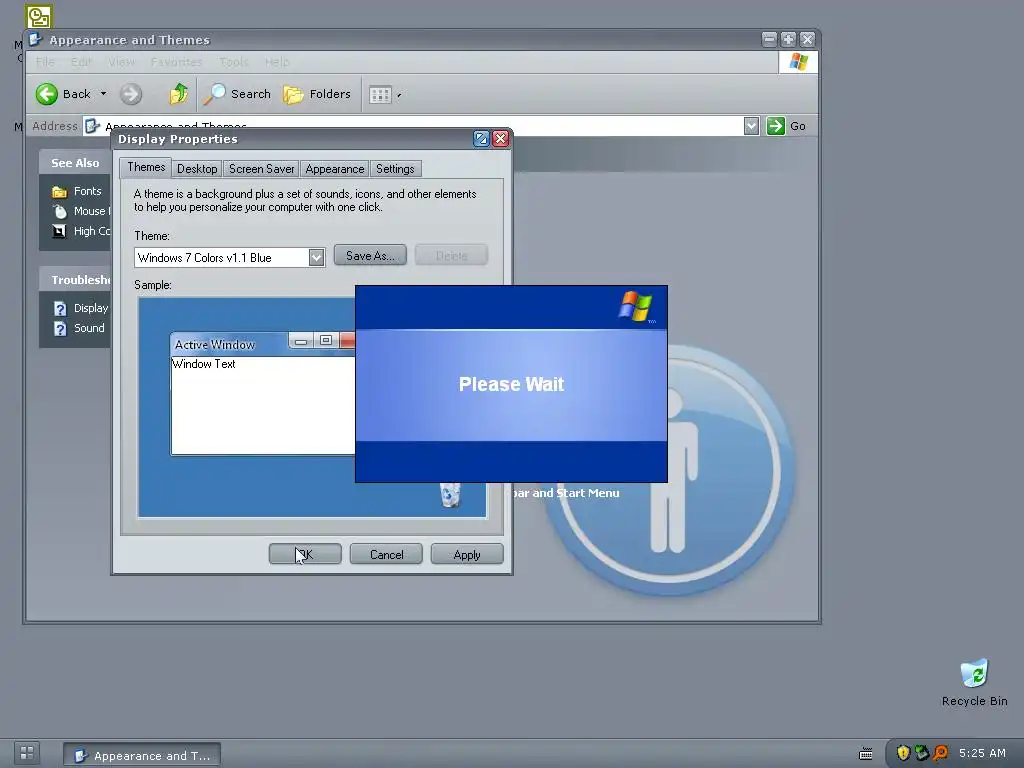Screen dimensions: 1024x768
Task: Toggle the Folders pane button
Action: (317, 94)
